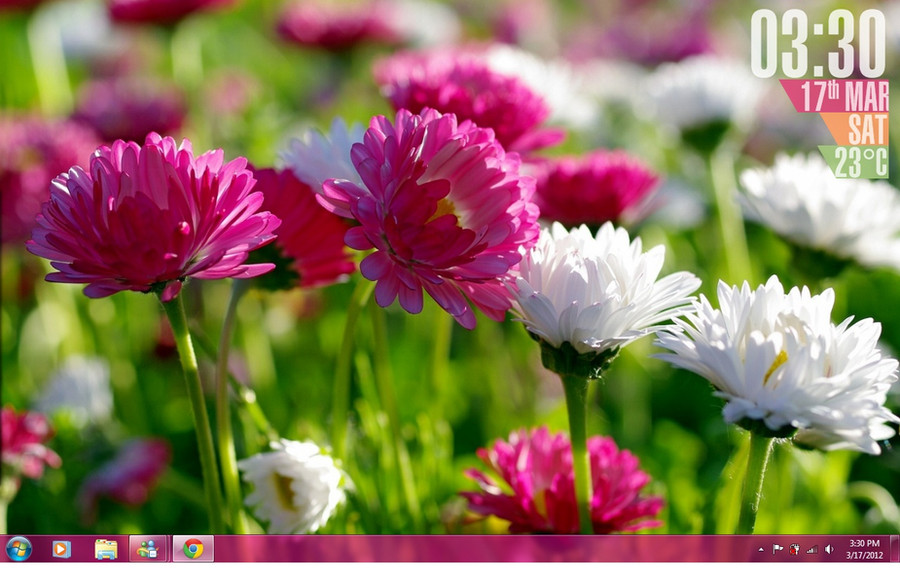Launch Windows Media Player from taskbar

pyautogui.click(x=61, y=549)
